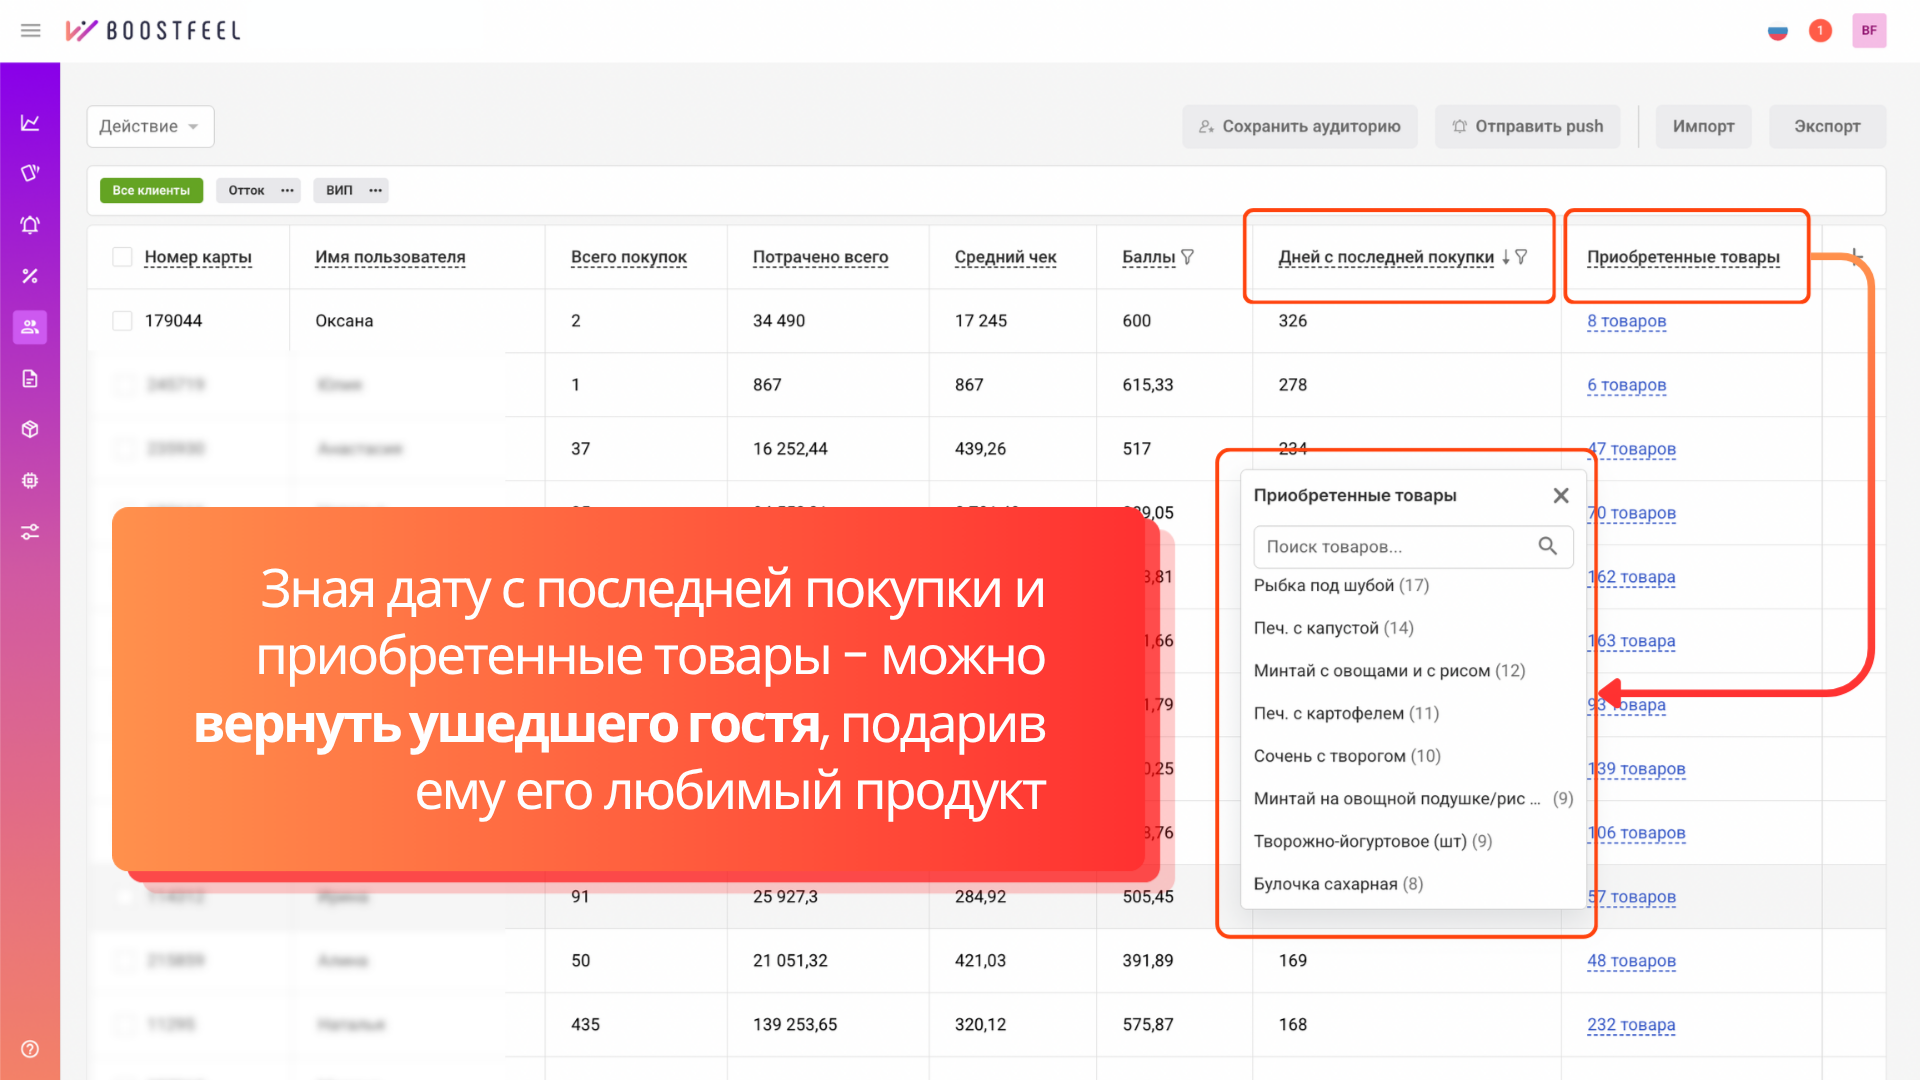Select Минтай с овощами и с рисом item
1920x1080 pixels.
(1389, 671)
